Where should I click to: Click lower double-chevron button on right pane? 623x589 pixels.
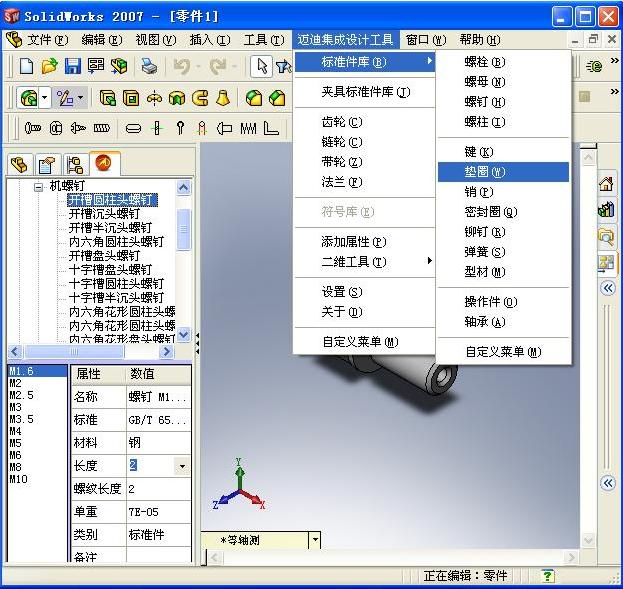(608, 483)
